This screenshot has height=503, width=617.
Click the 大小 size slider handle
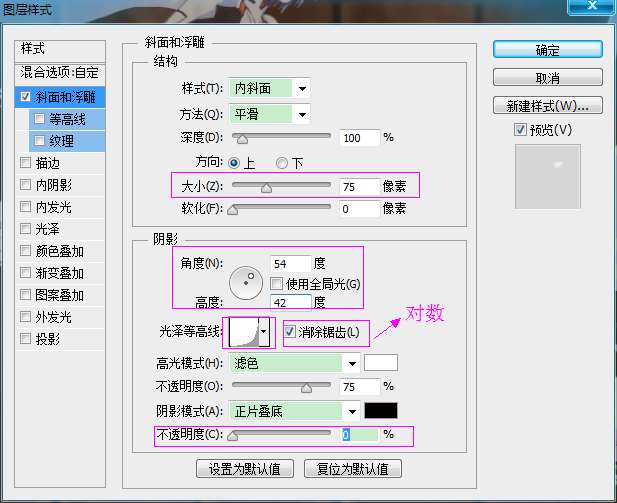pos(266,186)
